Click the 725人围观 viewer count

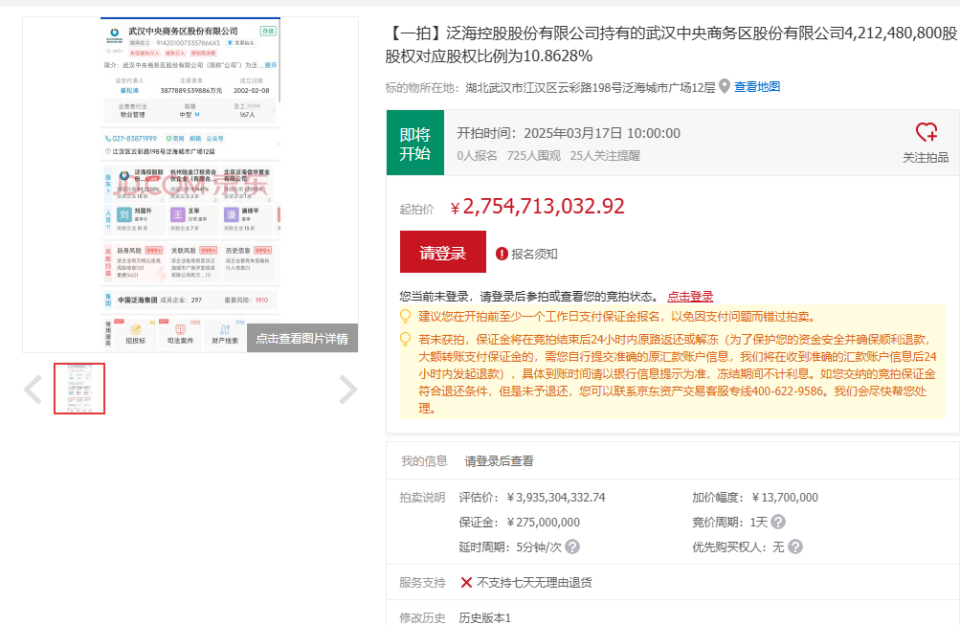pos(534,156)
